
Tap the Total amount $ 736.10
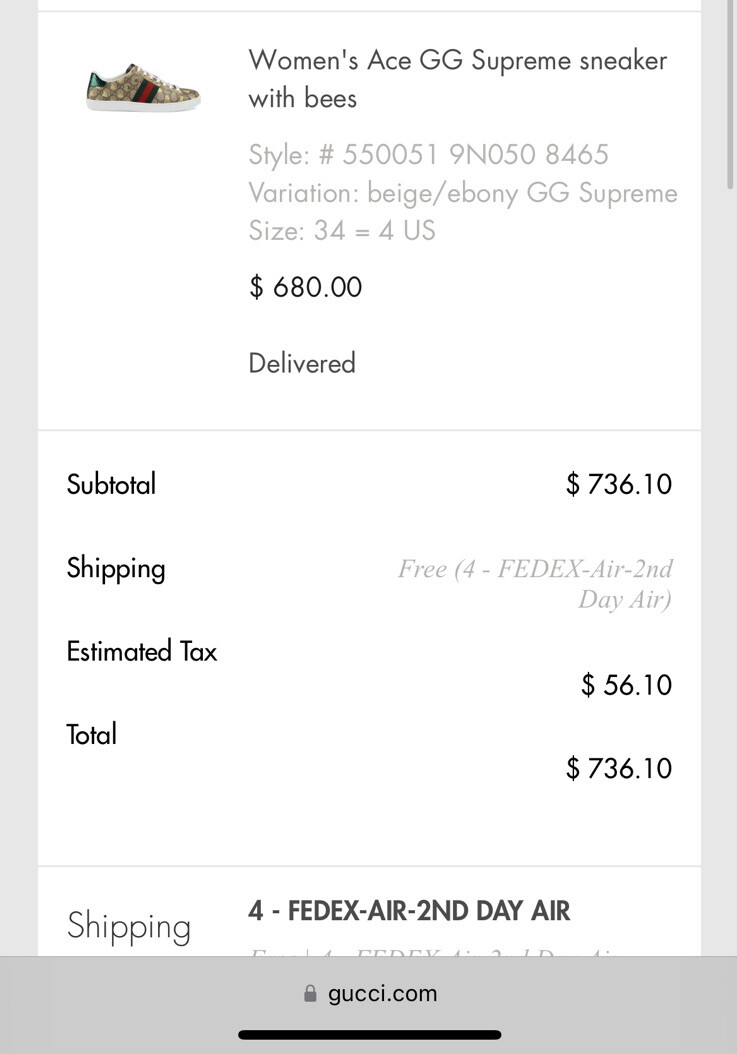(x=618, y=769)
